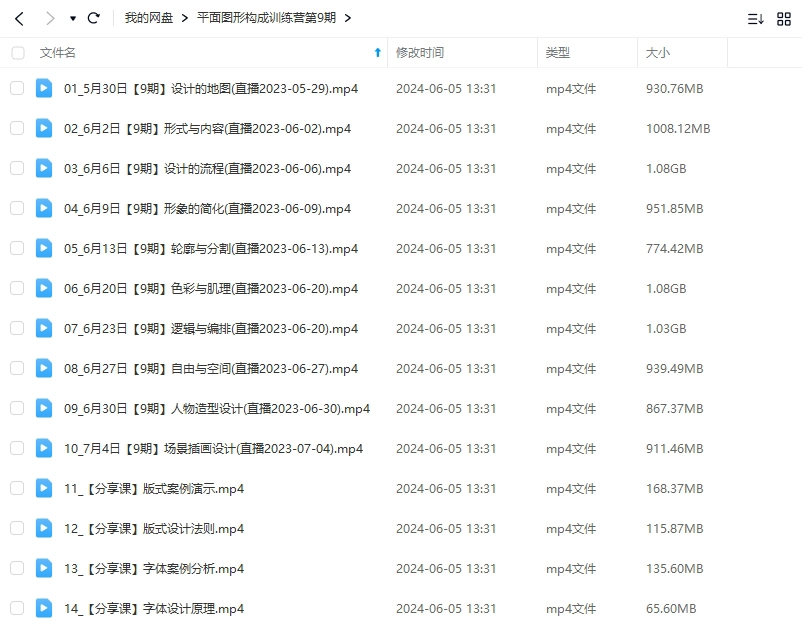Select the checkbox for 11_版式案例演示 file
The image size is (802, 636).
[x=16, y=488]
